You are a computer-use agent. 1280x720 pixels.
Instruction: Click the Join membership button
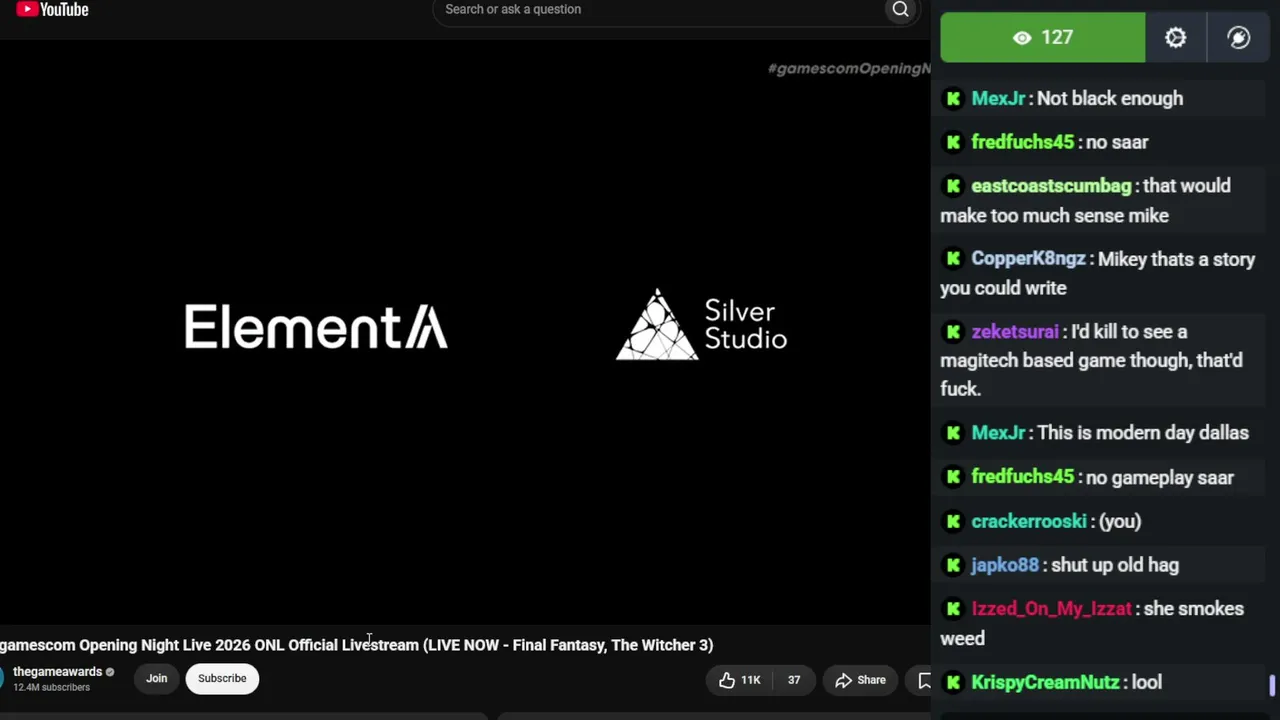(x=156, y=678)
